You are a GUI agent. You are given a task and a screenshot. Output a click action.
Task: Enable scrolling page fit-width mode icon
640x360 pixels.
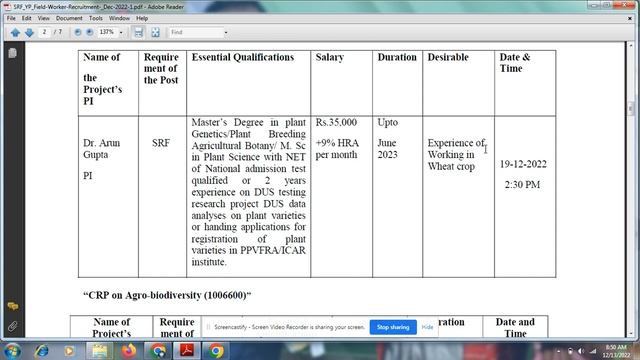click(x=139, y=32)
